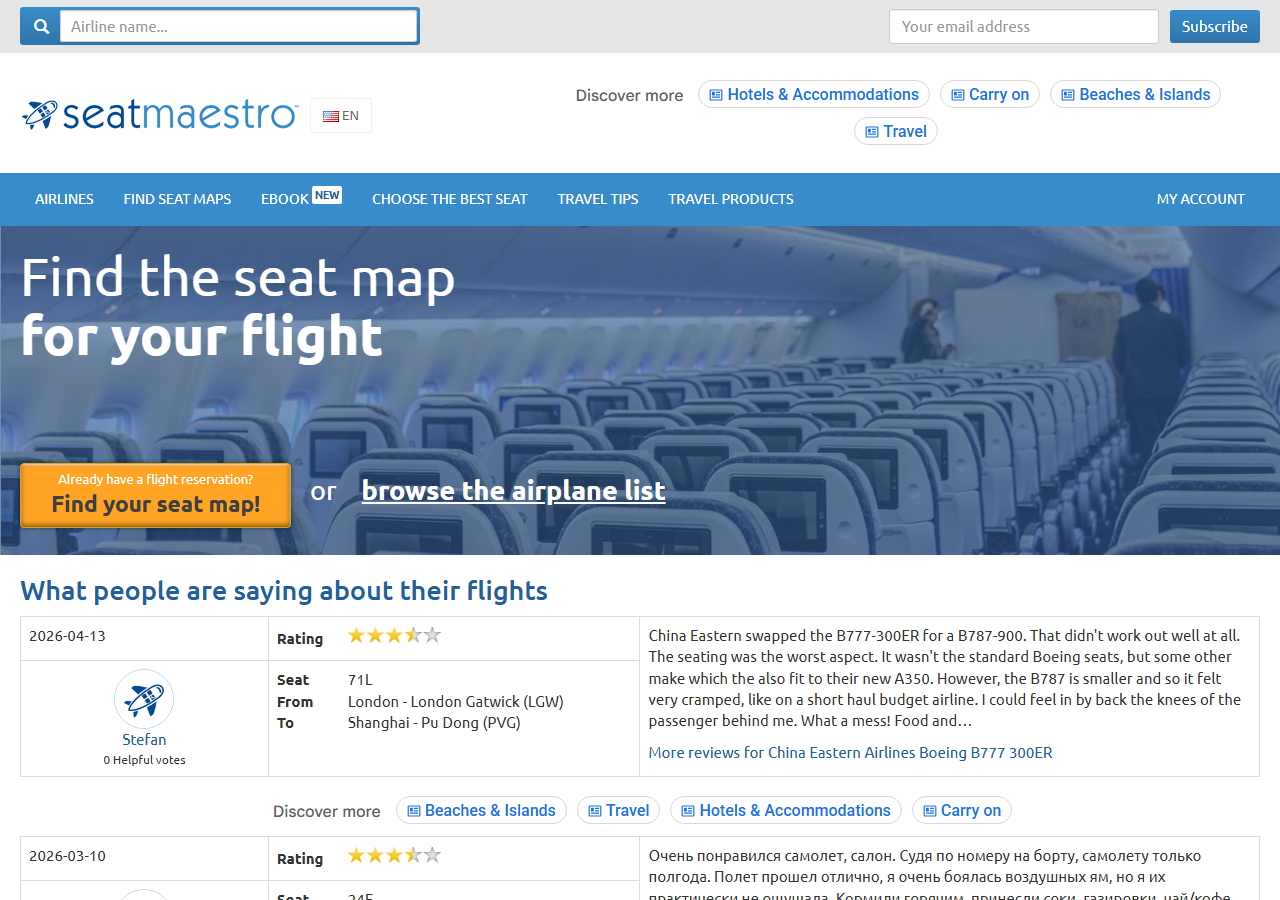
Task: Focus the Airline name search field
Action: (x=238, y=26)
